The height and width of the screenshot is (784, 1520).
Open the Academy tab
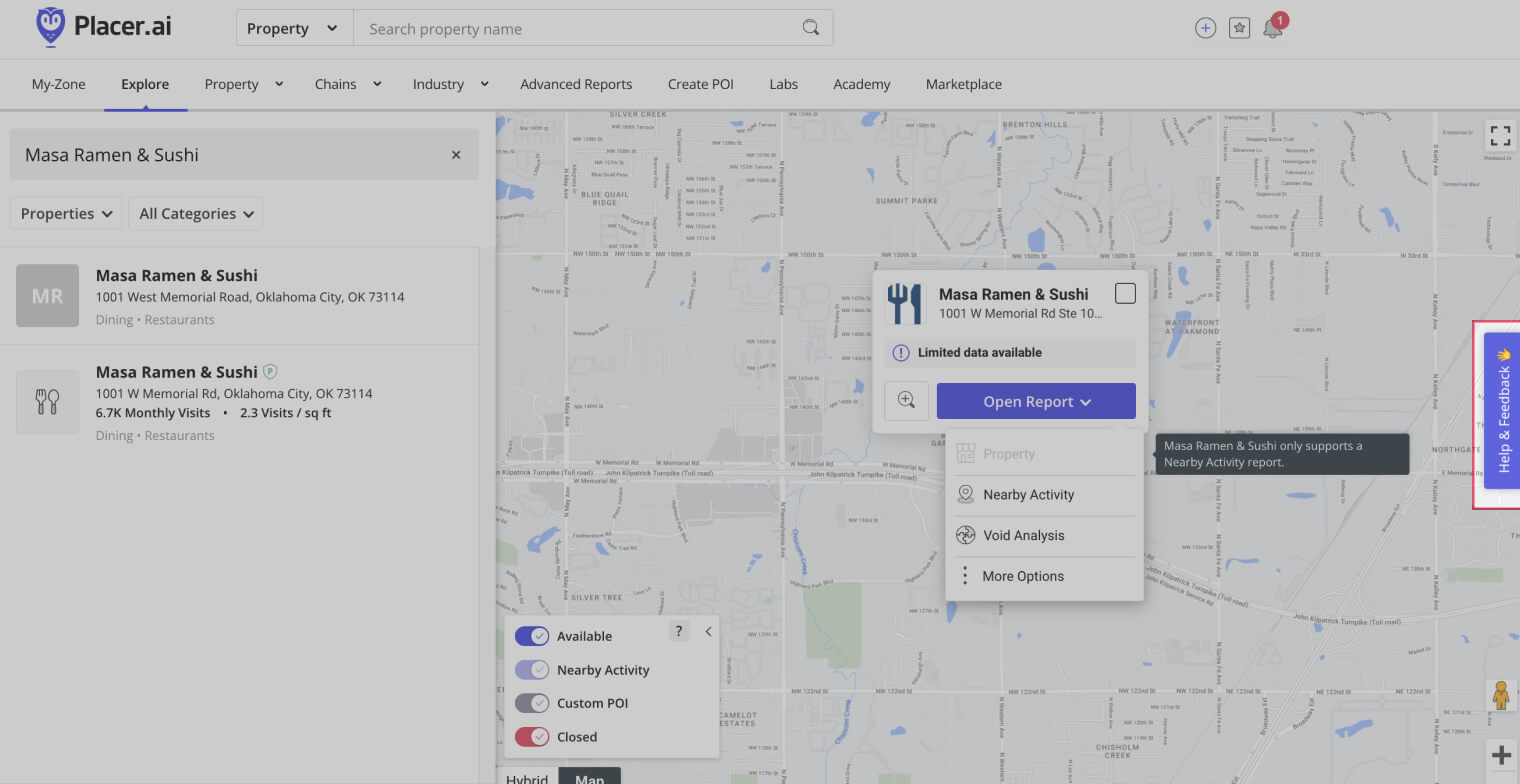[x=862, y=84]
